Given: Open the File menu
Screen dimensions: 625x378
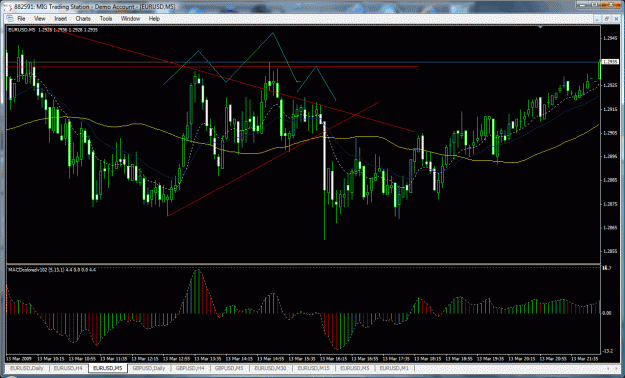Looking at the screenshot, I should click(x=21, y=19).
